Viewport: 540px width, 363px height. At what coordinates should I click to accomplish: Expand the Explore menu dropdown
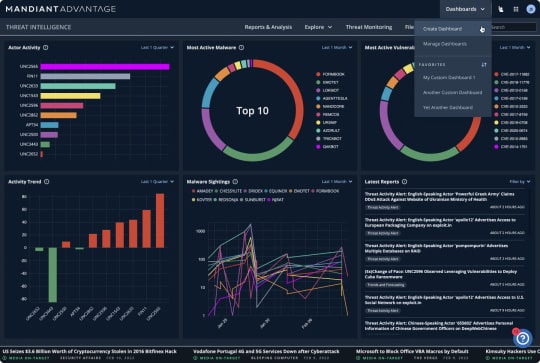pos(318,27)
